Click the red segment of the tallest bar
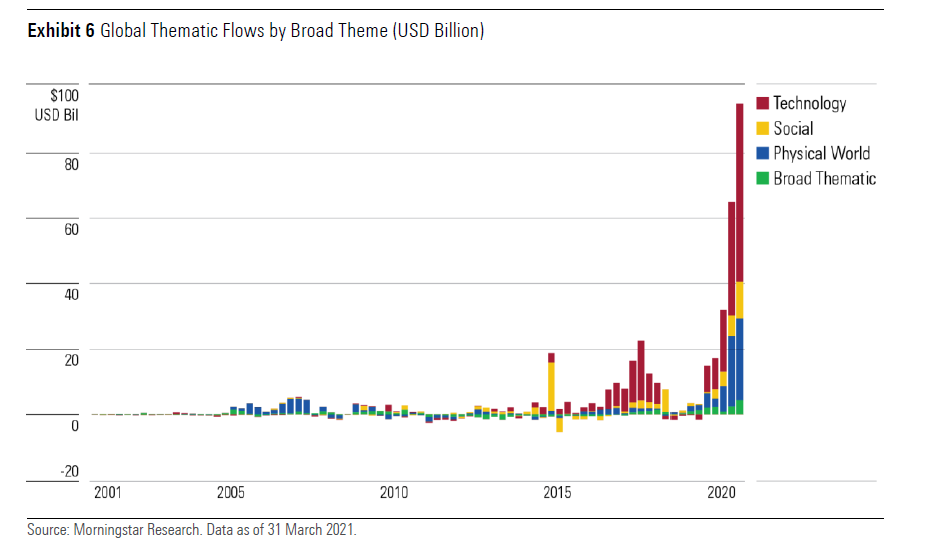The width and height of the screenshot is (925, 556). pyautogui.click(x=739, y=190)
